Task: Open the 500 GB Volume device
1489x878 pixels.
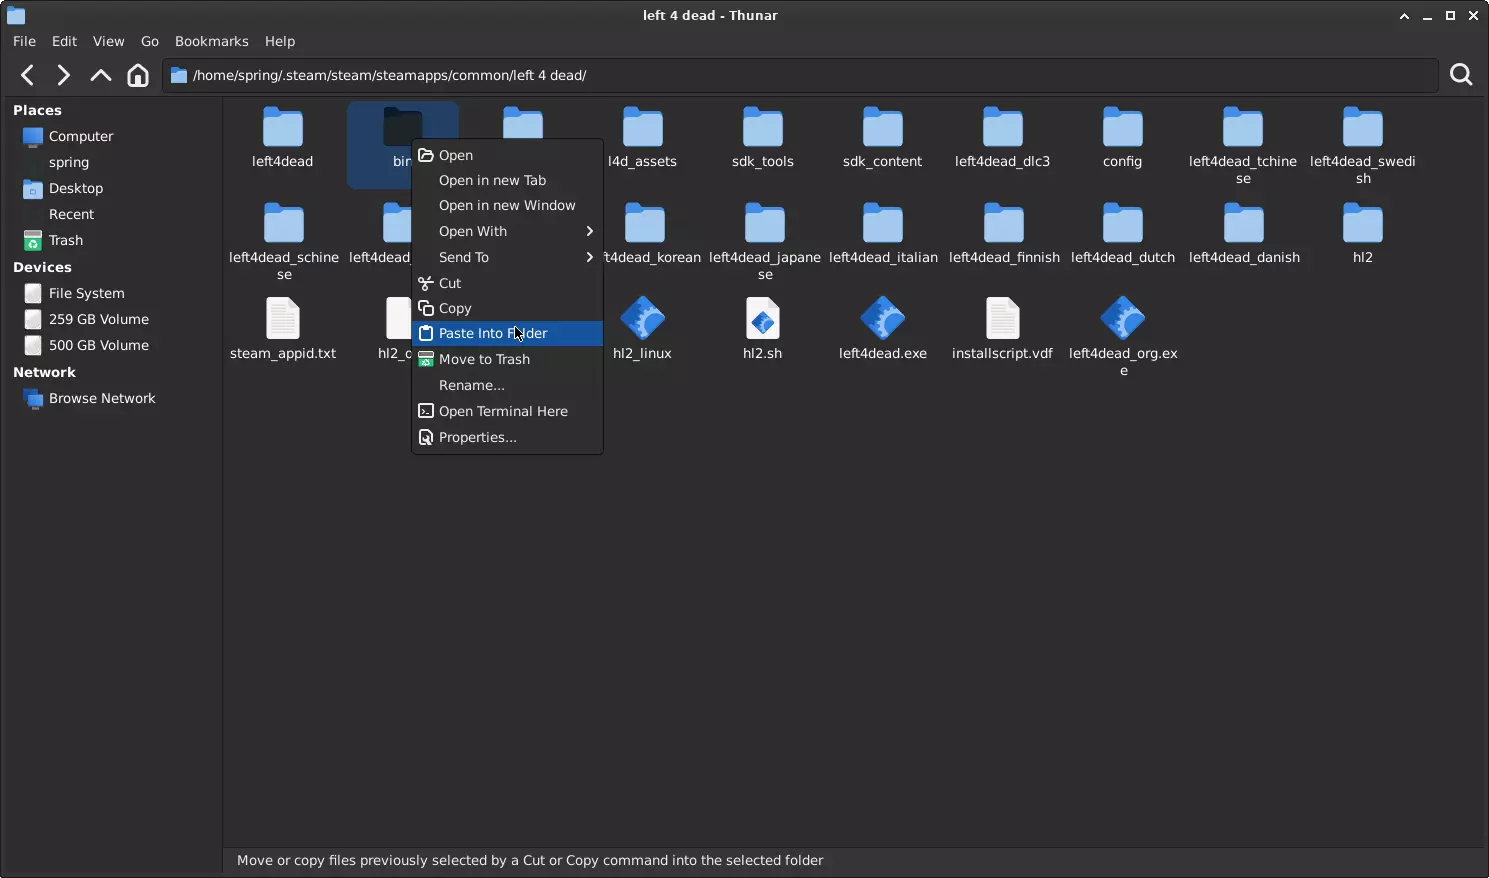Action: coord(98,345)
